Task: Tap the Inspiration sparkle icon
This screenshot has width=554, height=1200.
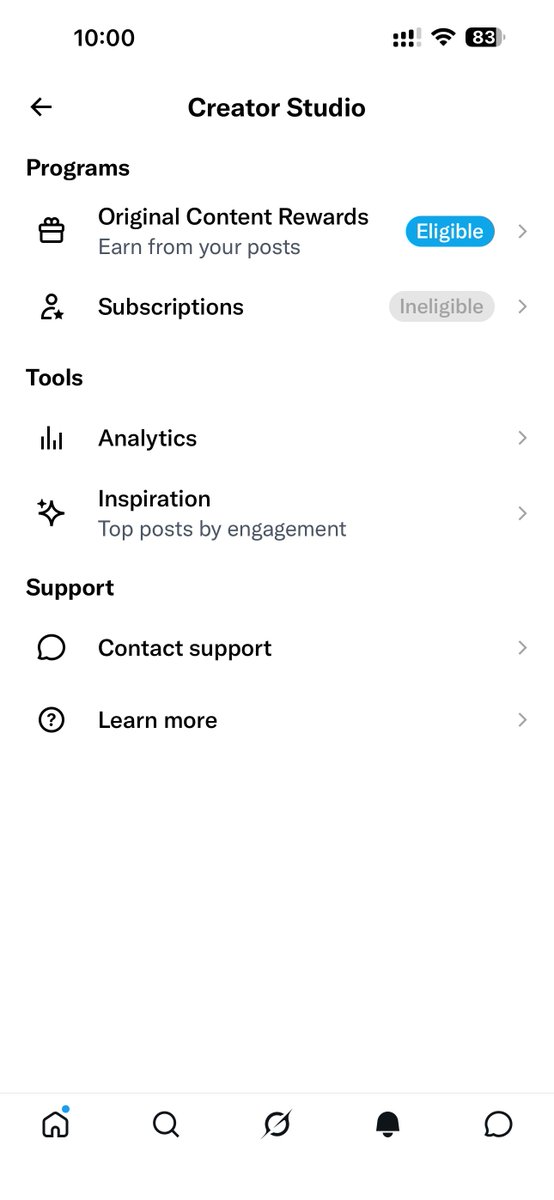Action: click(x=51, y=513)
